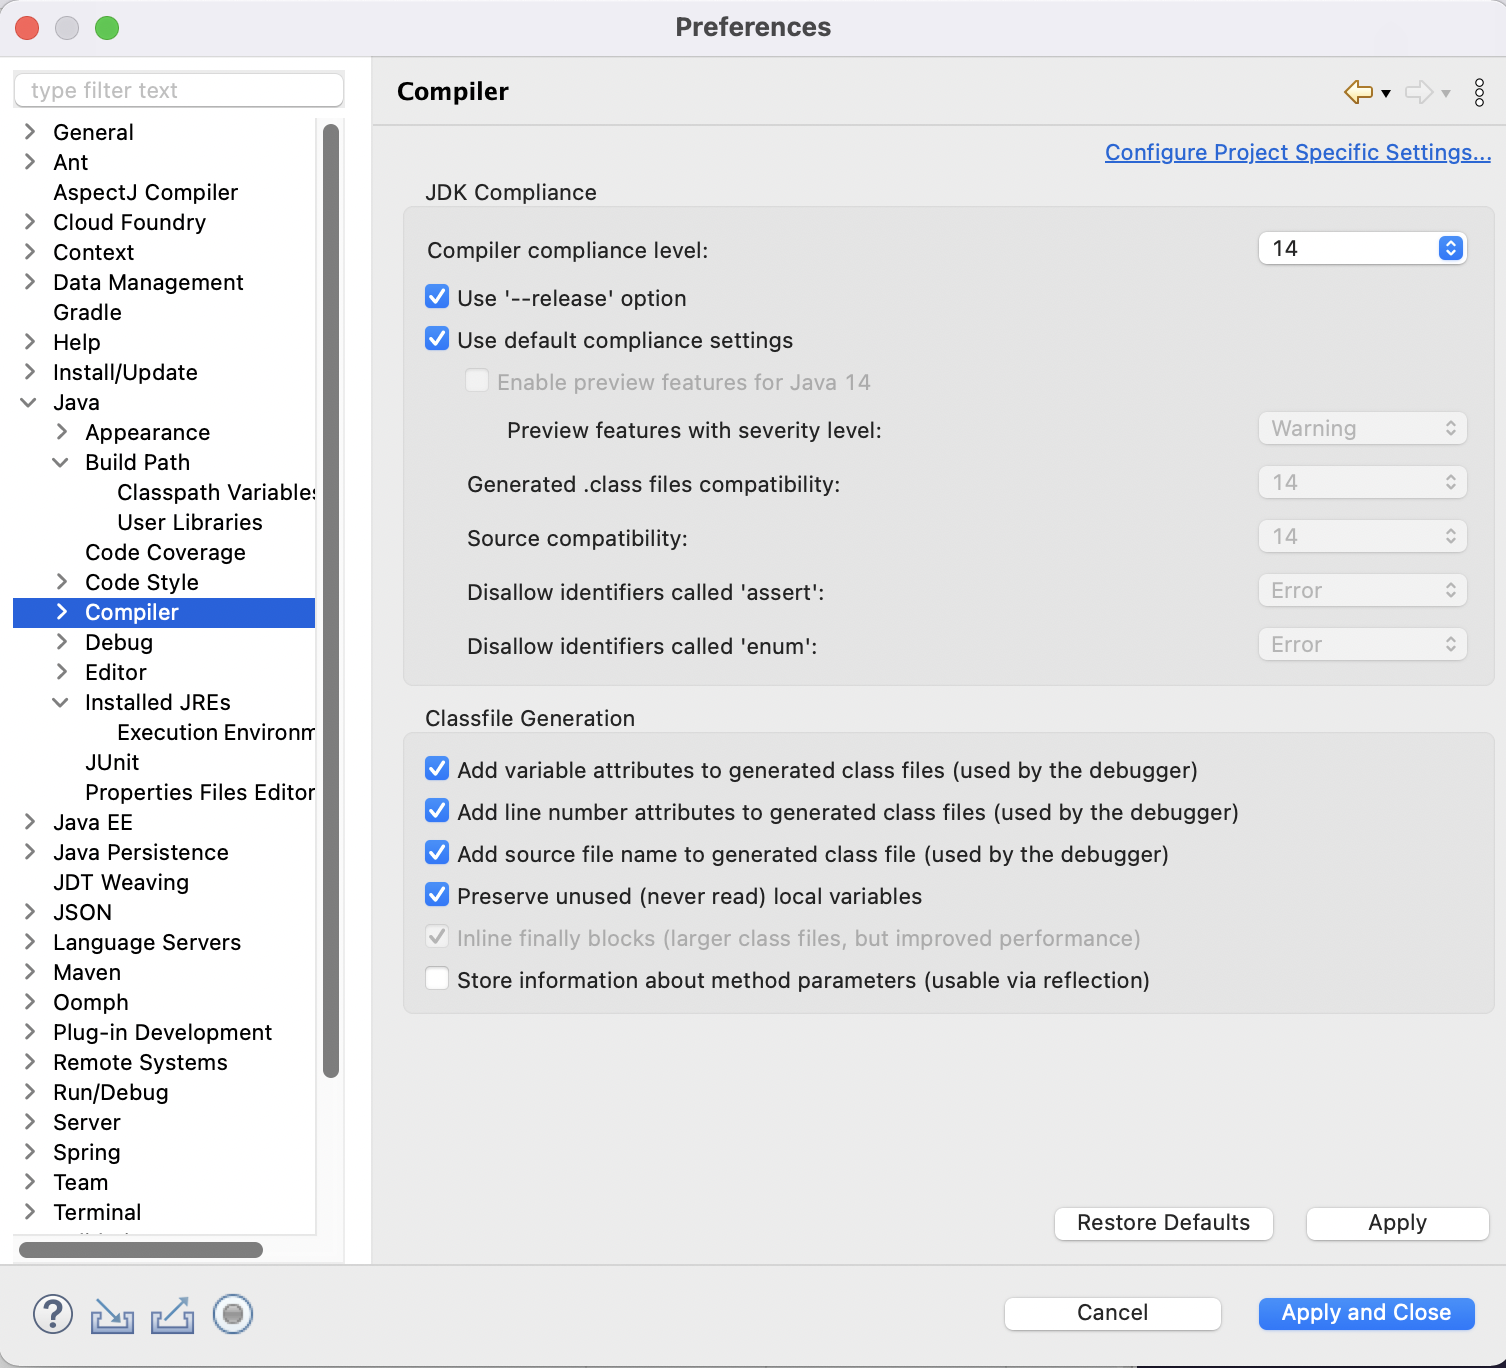Click the Help question mark icon
The height and width of the screenshot is (1368, 1506).
pos(53,1314)
